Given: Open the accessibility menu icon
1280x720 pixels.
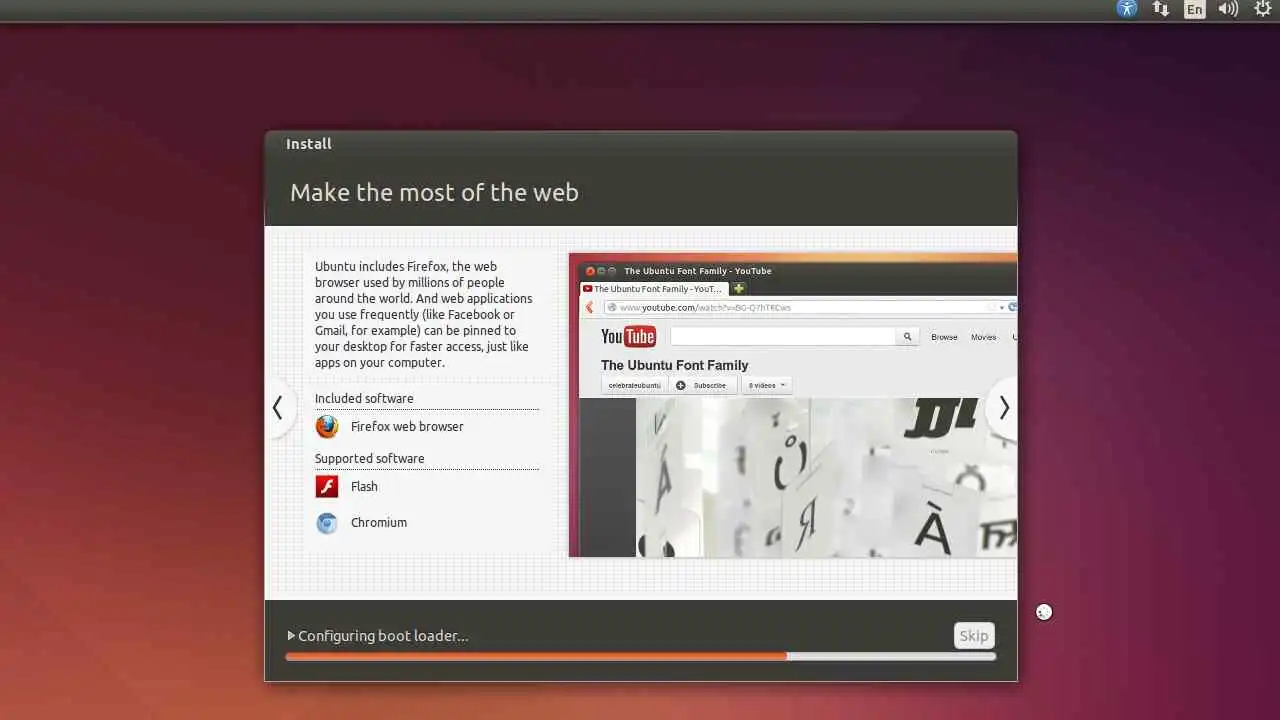Looking at the screenshot, I should coord(1127,9).
